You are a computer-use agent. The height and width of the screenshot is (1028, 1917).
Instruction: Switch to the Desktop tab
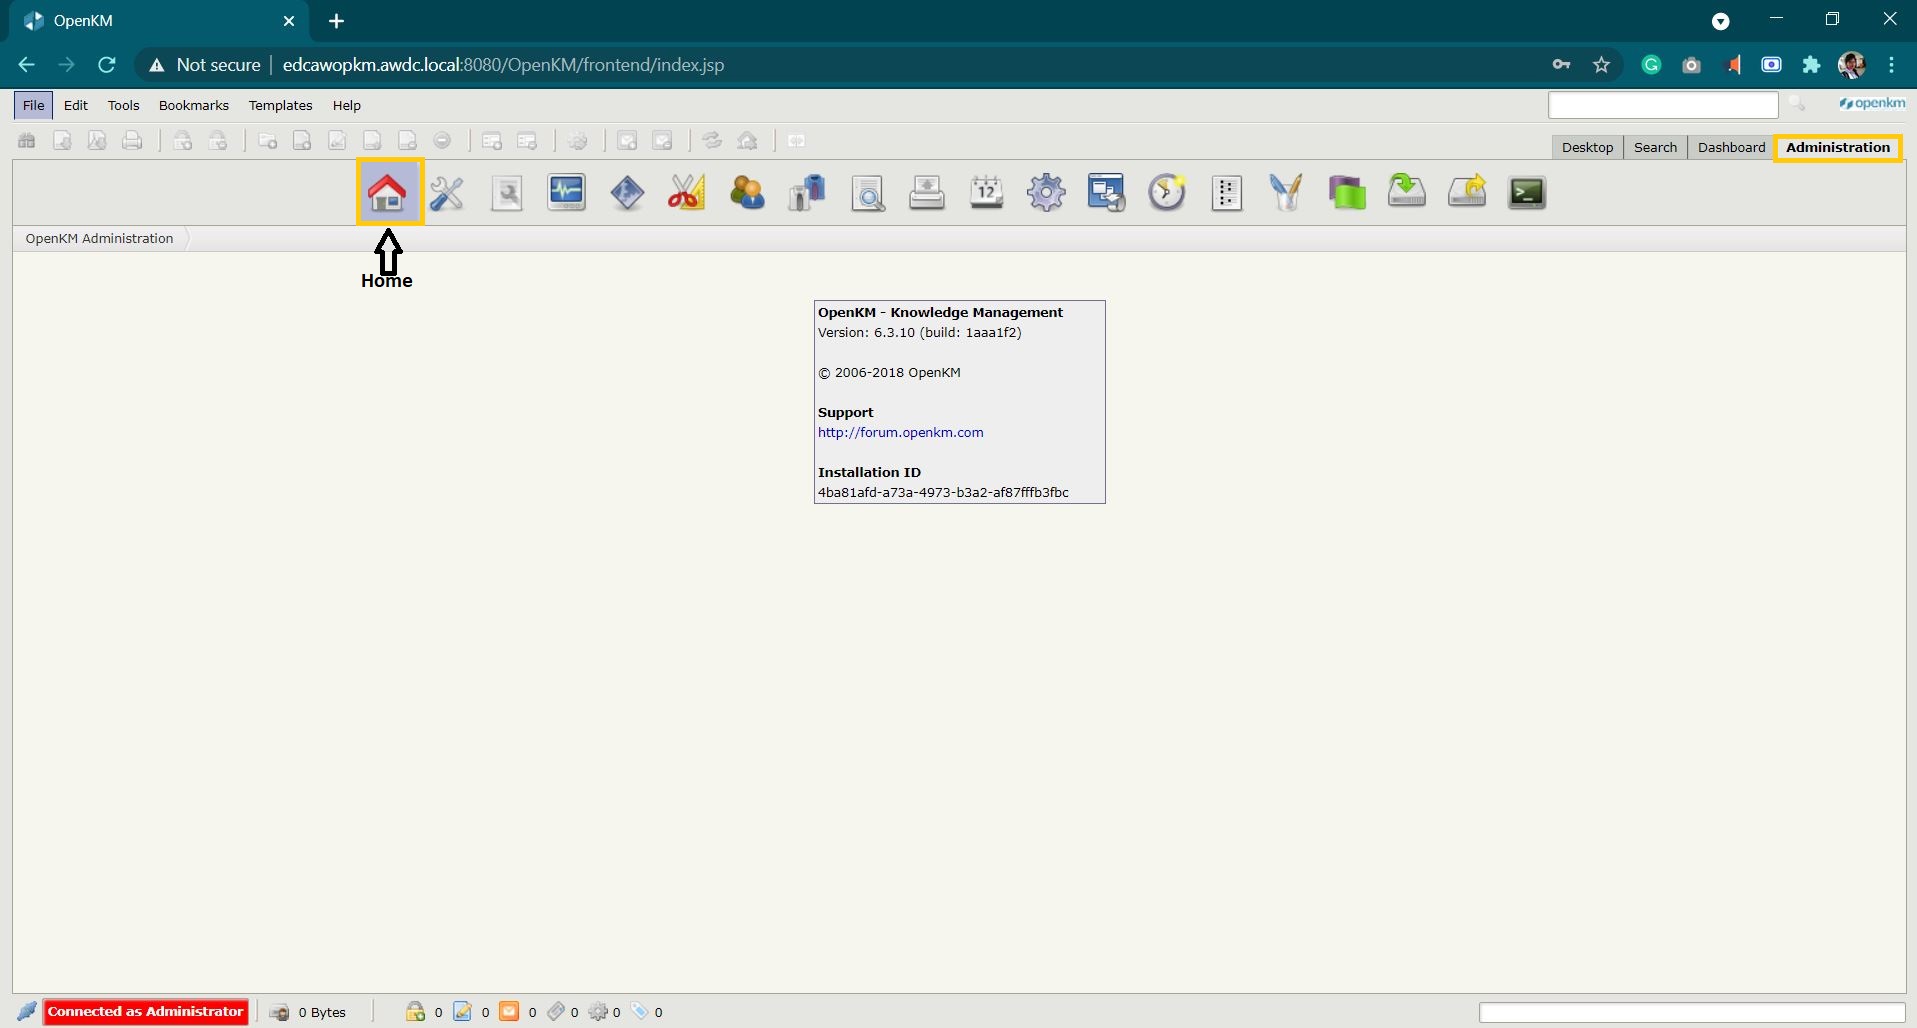click(1588, 147)
